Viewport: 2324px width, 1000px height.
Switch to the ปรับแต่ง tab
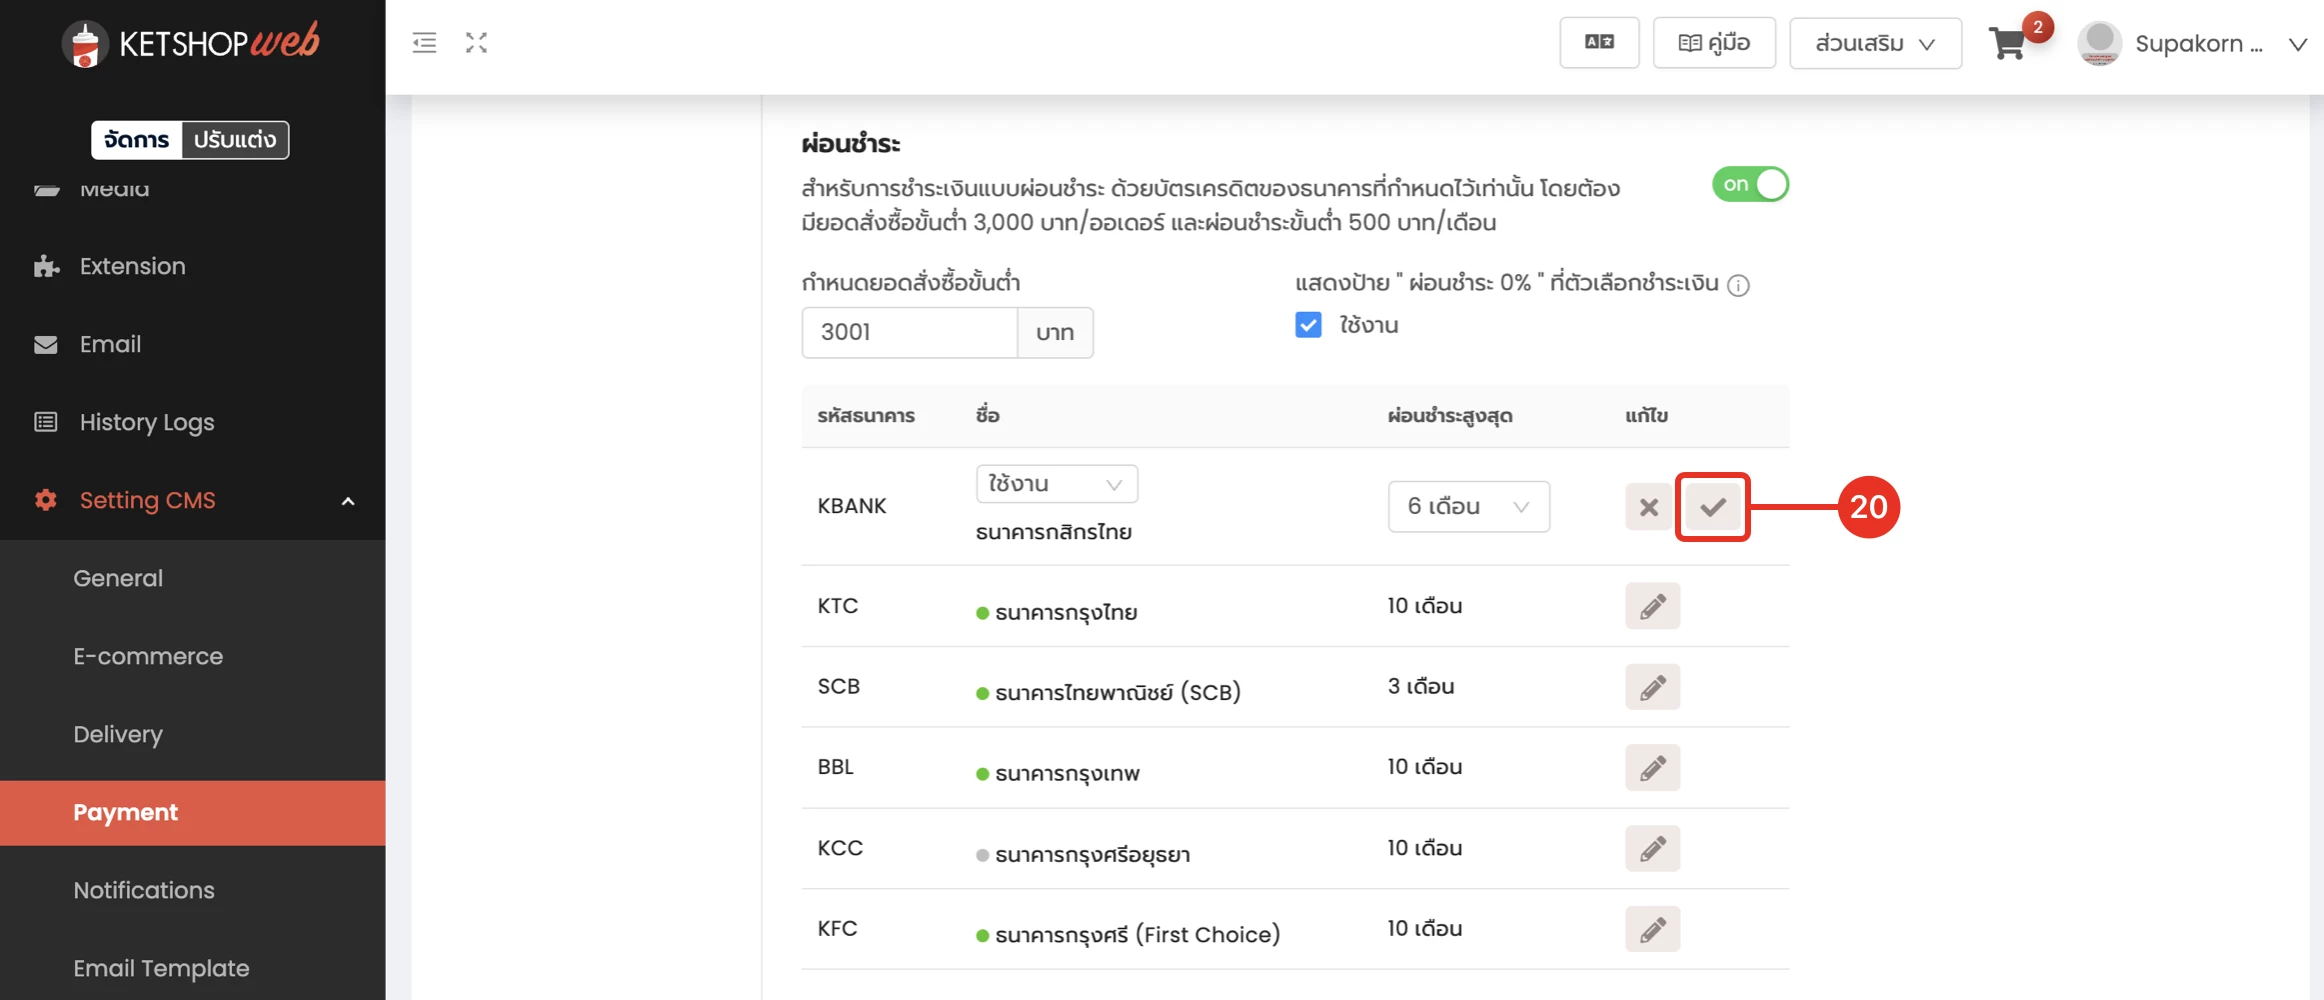235,140
